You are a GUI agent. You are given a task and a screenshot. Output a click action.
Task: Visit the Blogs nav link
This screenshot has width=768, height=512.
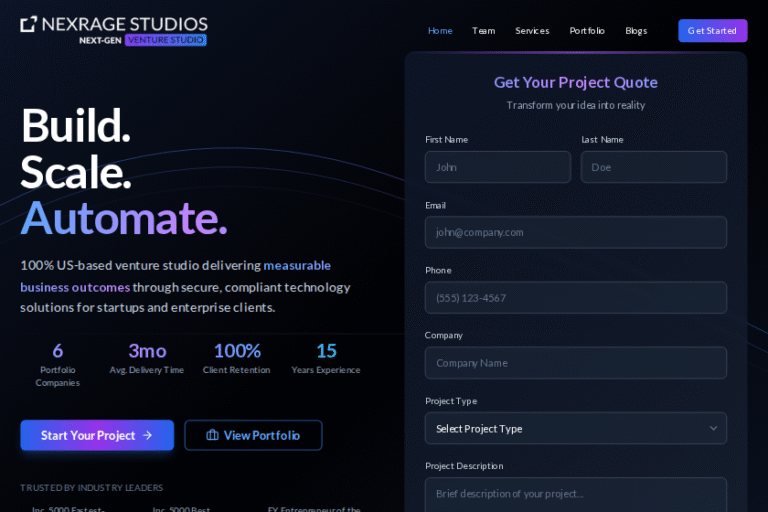click(636, 30)
